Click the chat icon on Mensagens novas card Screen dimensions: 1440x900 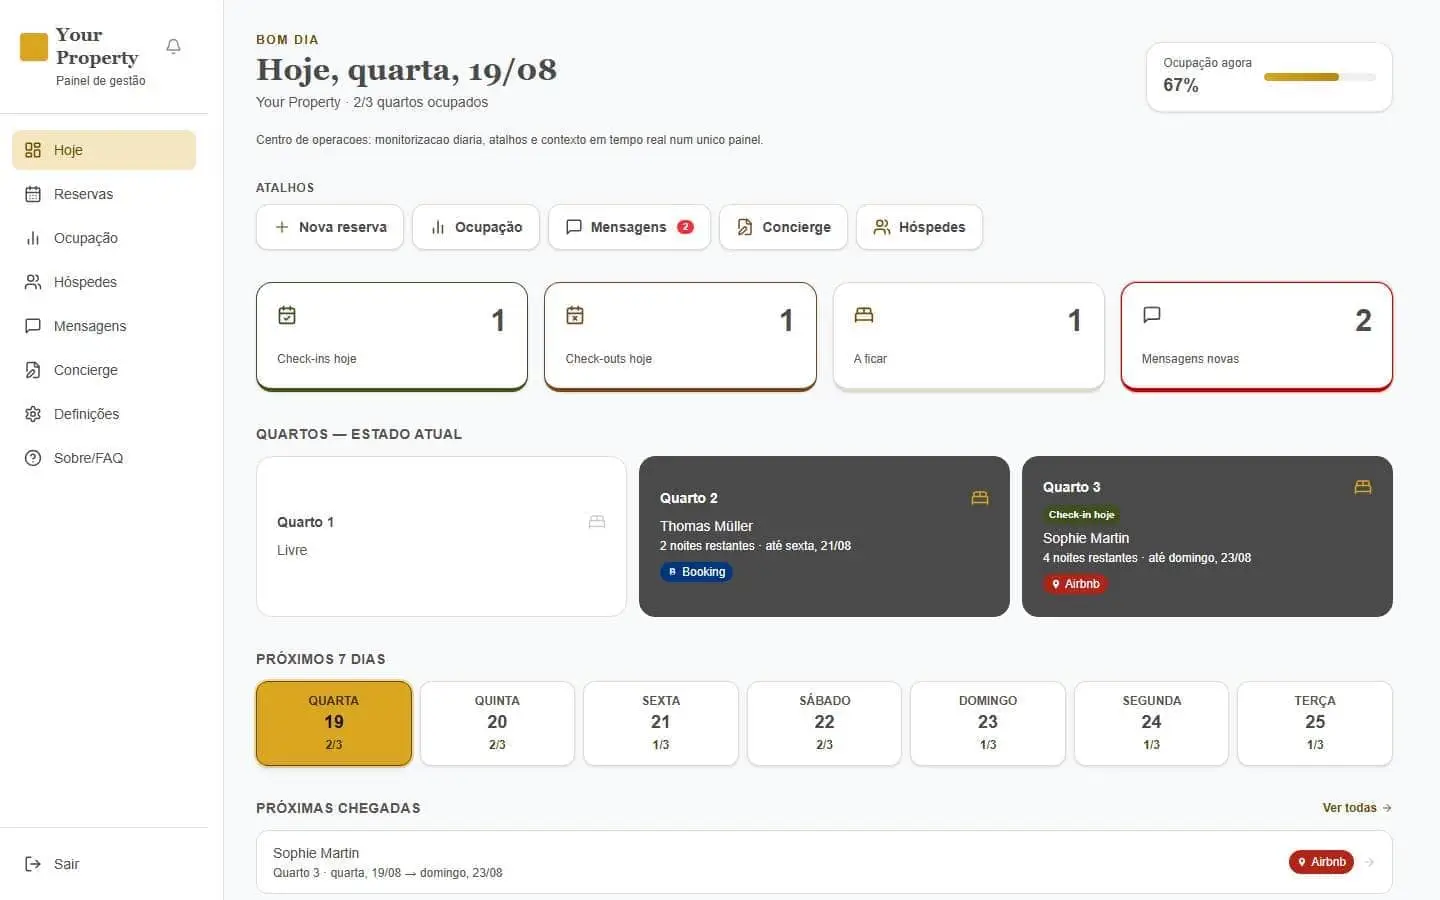pos(1152,315)
